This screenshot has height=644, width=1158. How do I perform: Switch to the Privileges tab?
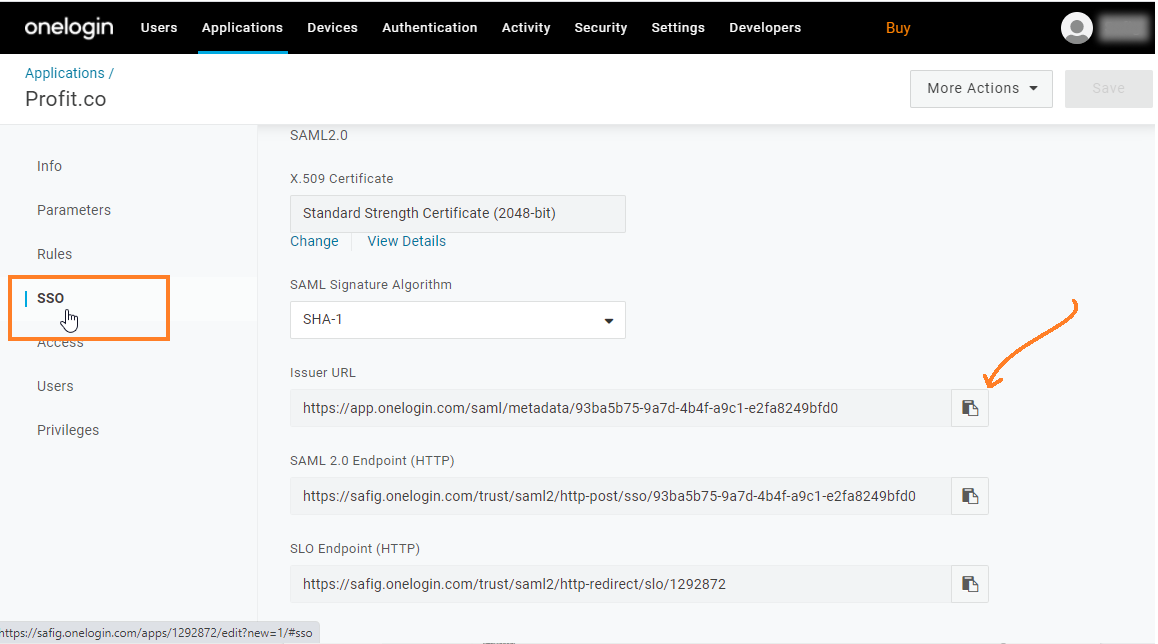(x=68, y=431)
